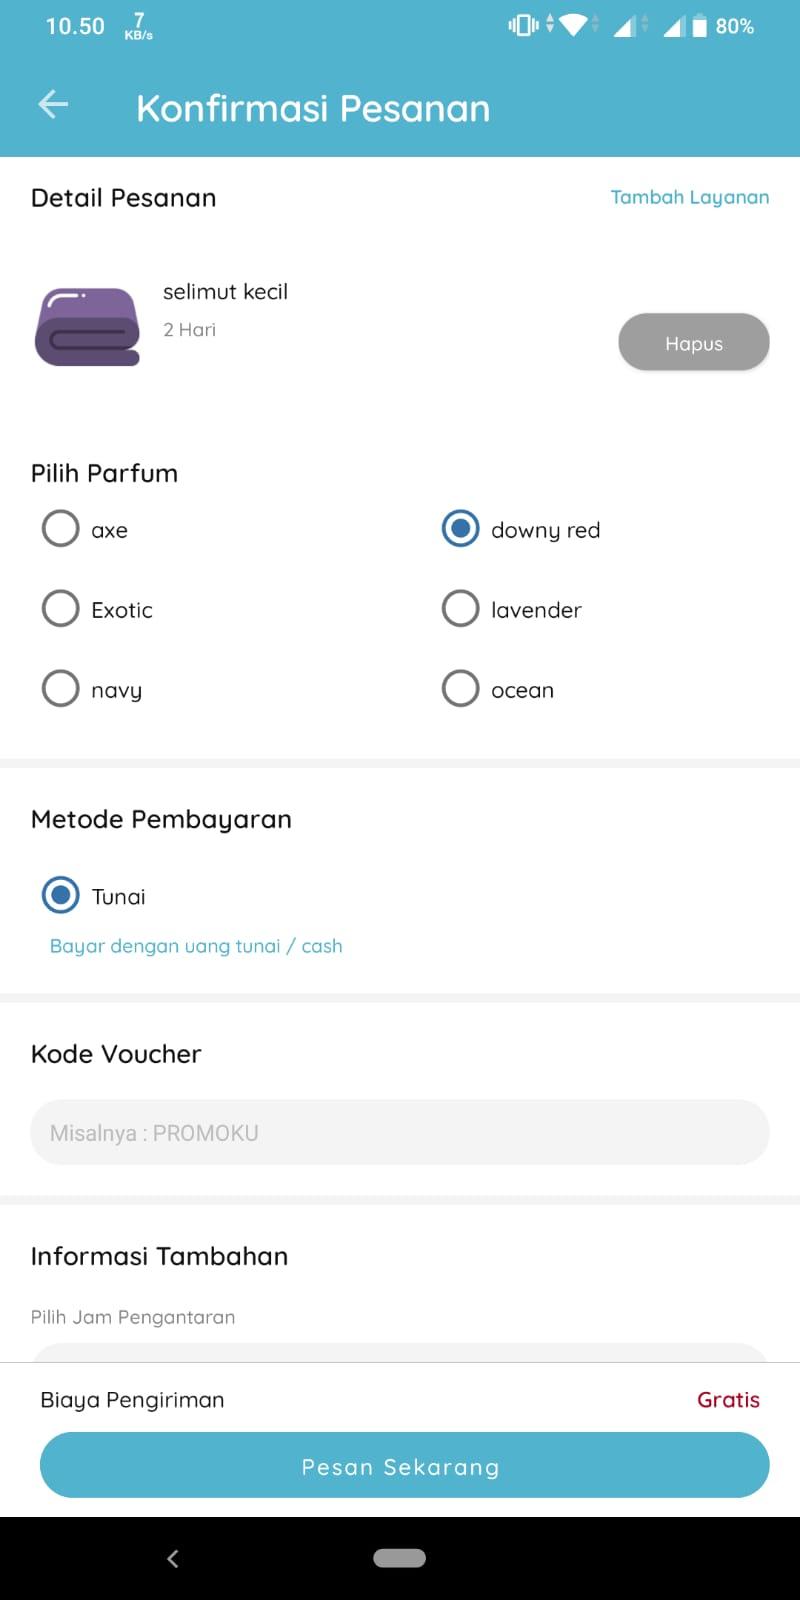Screen dimensions: 800x1600
Task: Tap the battery status icon
Action: tap(700, 26)
